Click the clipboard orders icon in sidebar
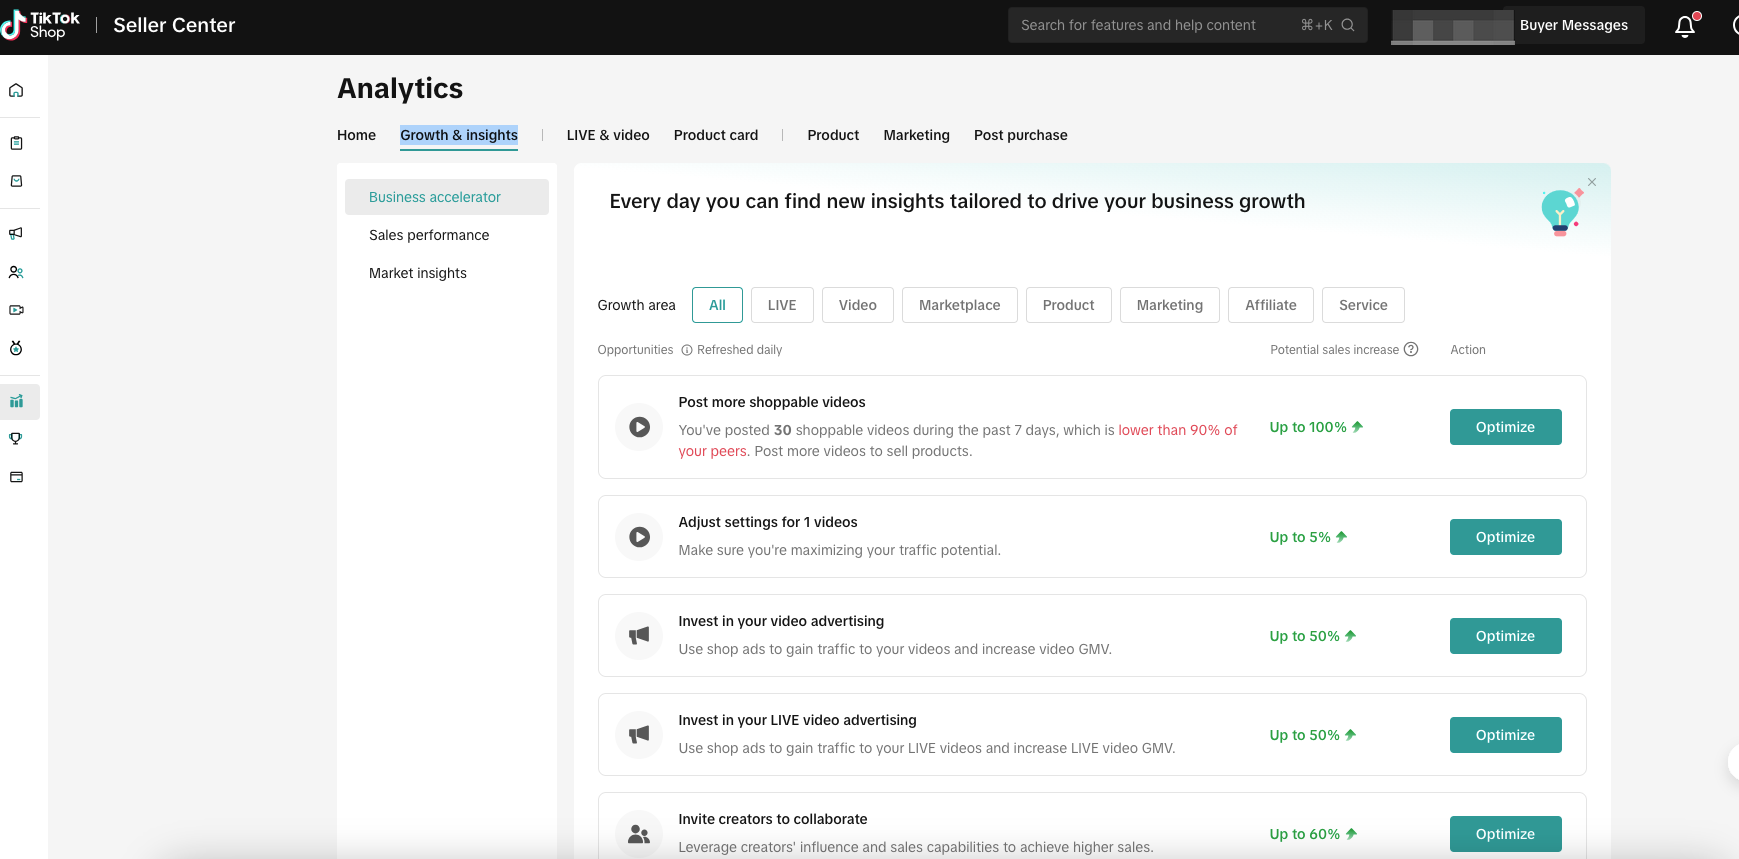The height and width of the screenshot is (859, 1739). (x=16, y=143)
